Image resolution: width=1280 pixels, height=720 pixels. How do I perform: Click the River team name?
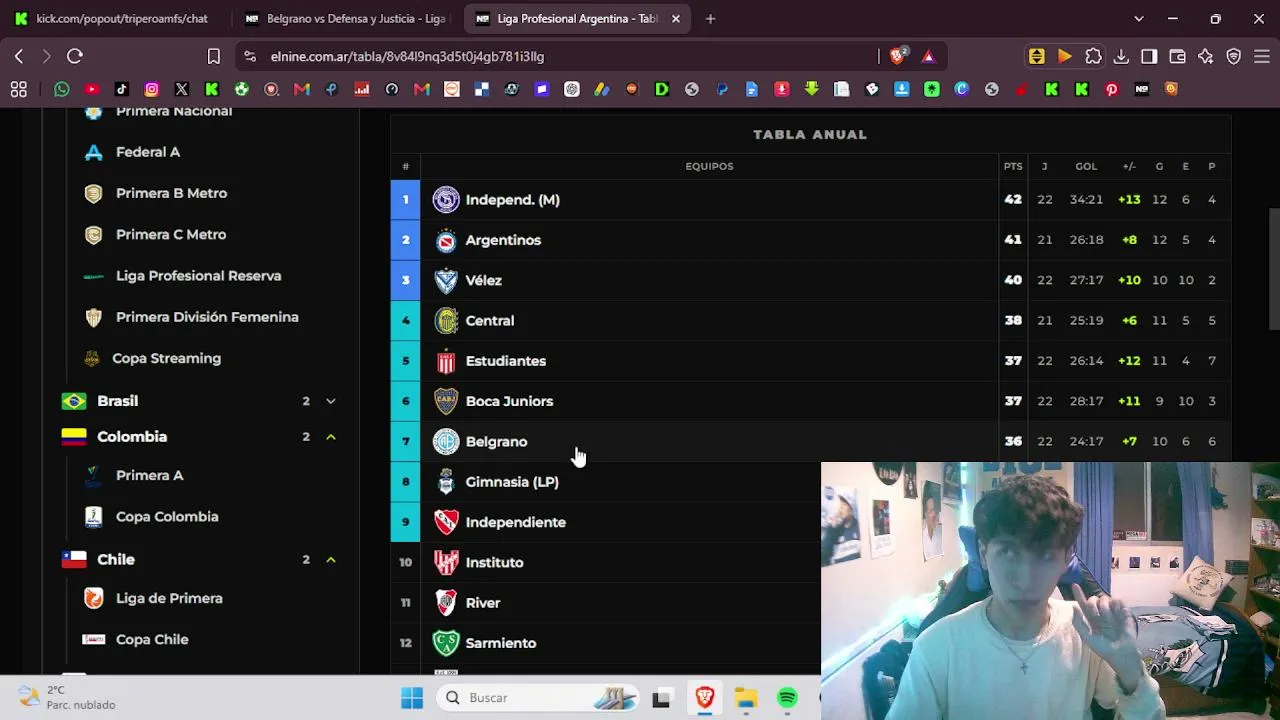(483, 603)
